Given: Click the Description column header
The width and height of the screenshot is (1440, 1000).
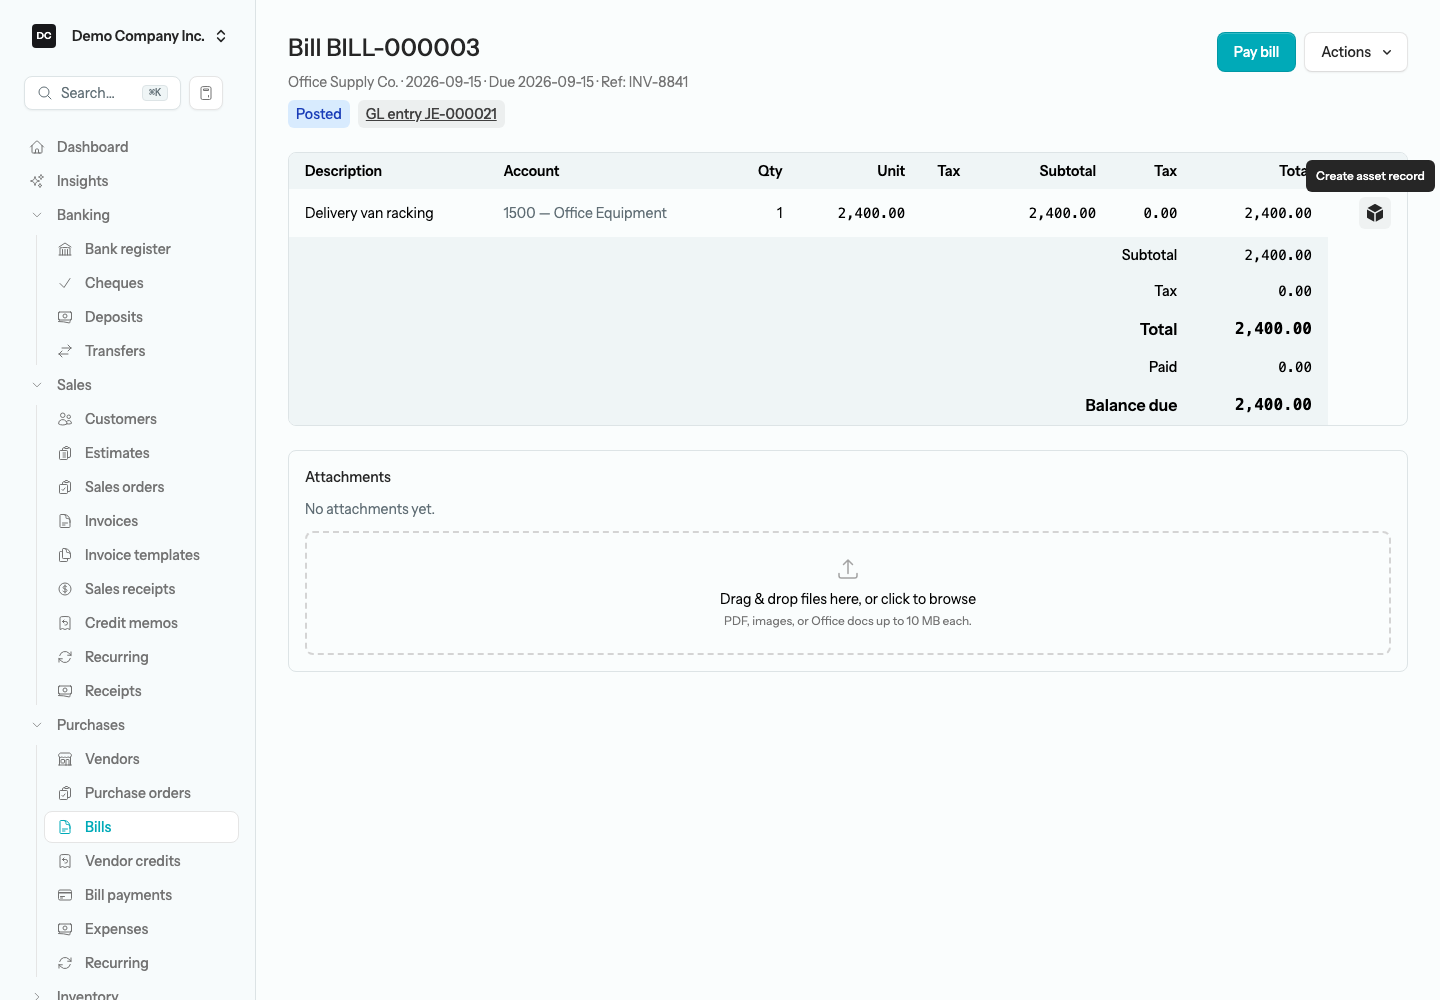Looking at the screenshot, I should point(343,171).
